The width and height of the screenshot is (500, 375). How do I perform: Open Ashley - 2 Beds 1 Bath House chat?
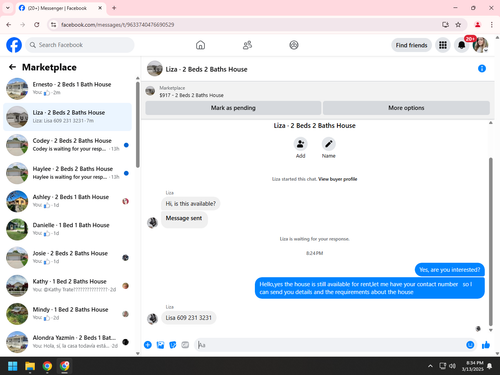click(x=67, y=201)
